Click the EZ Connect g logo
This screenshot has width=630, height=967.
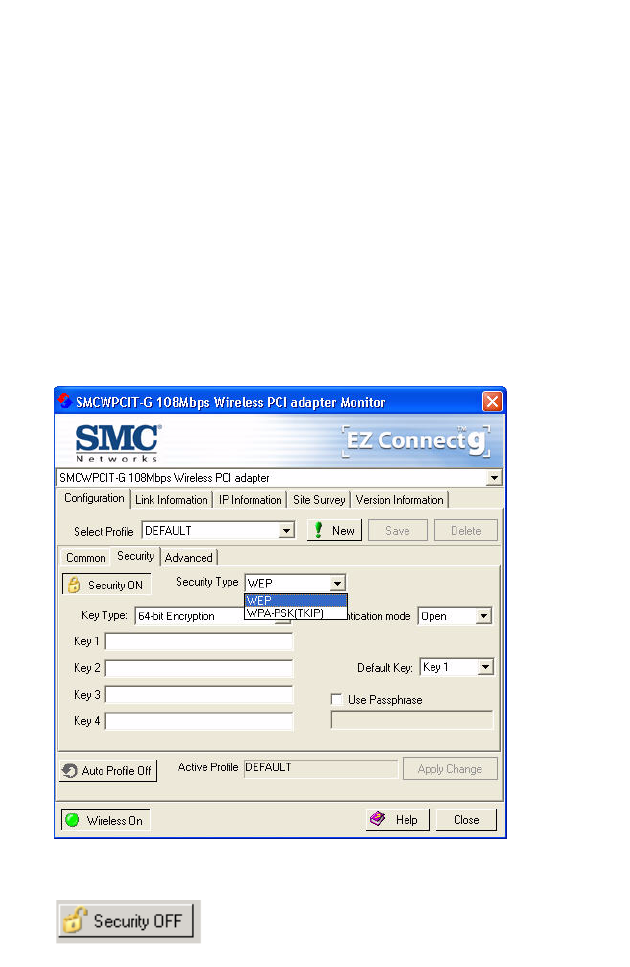coord(417,442)
